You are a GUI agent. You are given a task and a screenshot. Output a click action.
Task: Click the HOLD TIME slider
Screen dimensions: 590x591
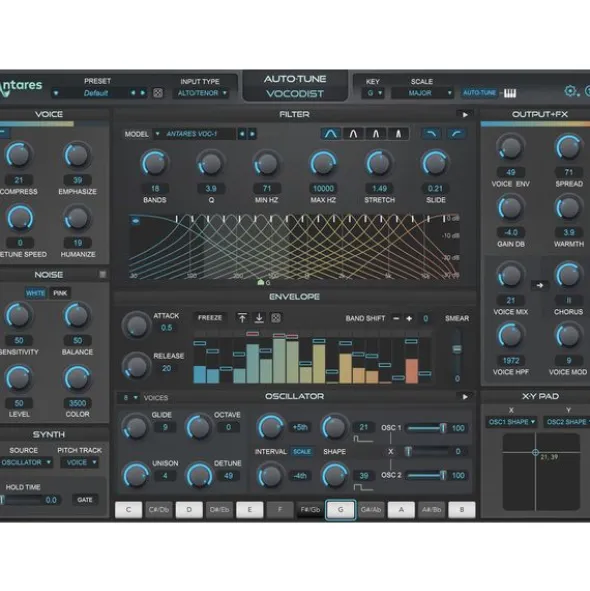tap(21, 500)
